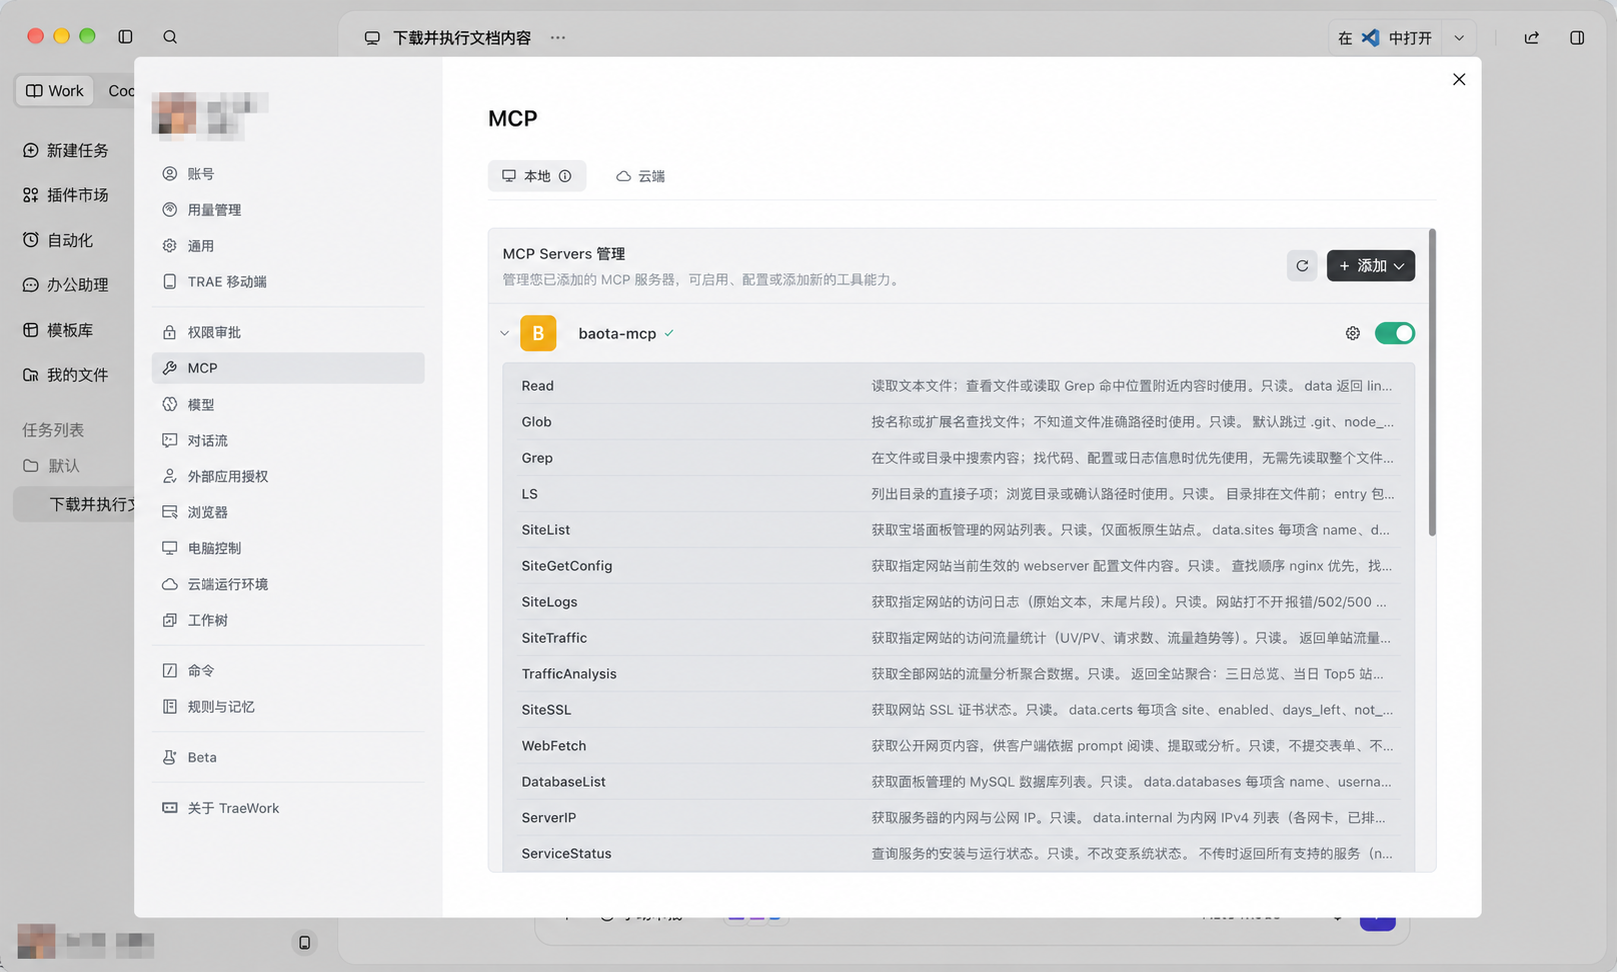Select the LS tool row

tap(958, 494)
